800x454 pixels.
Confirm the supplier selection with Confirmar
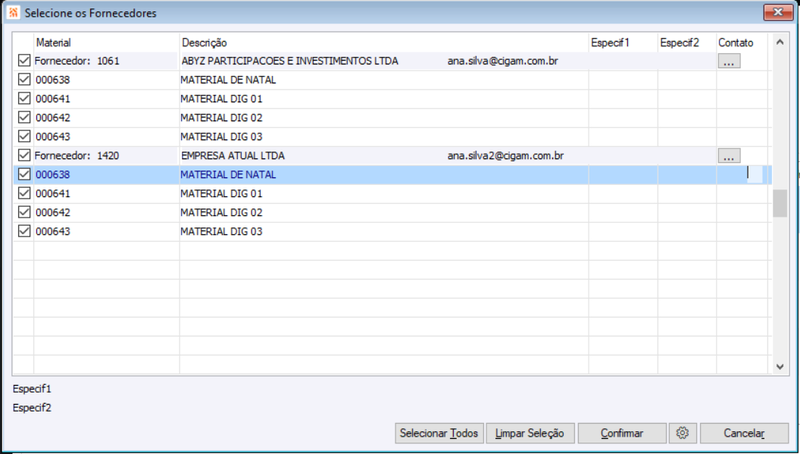coord(622,433)
